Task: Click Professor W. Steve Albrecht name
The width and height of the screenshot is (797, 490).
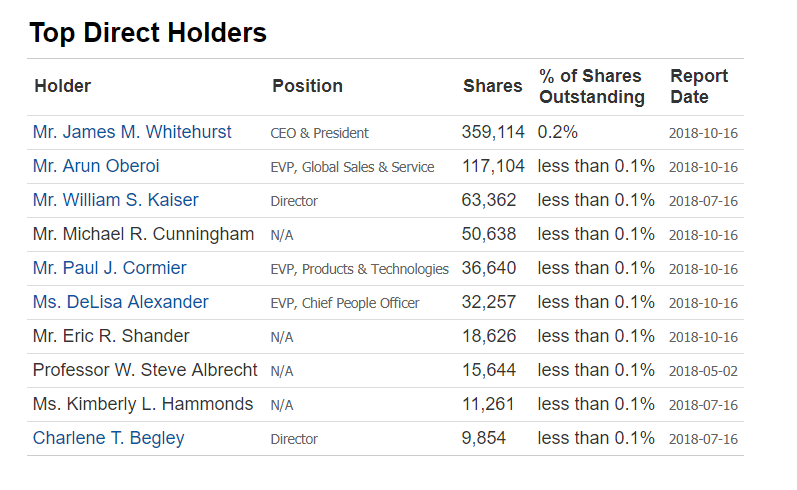Action: (145, 370)
